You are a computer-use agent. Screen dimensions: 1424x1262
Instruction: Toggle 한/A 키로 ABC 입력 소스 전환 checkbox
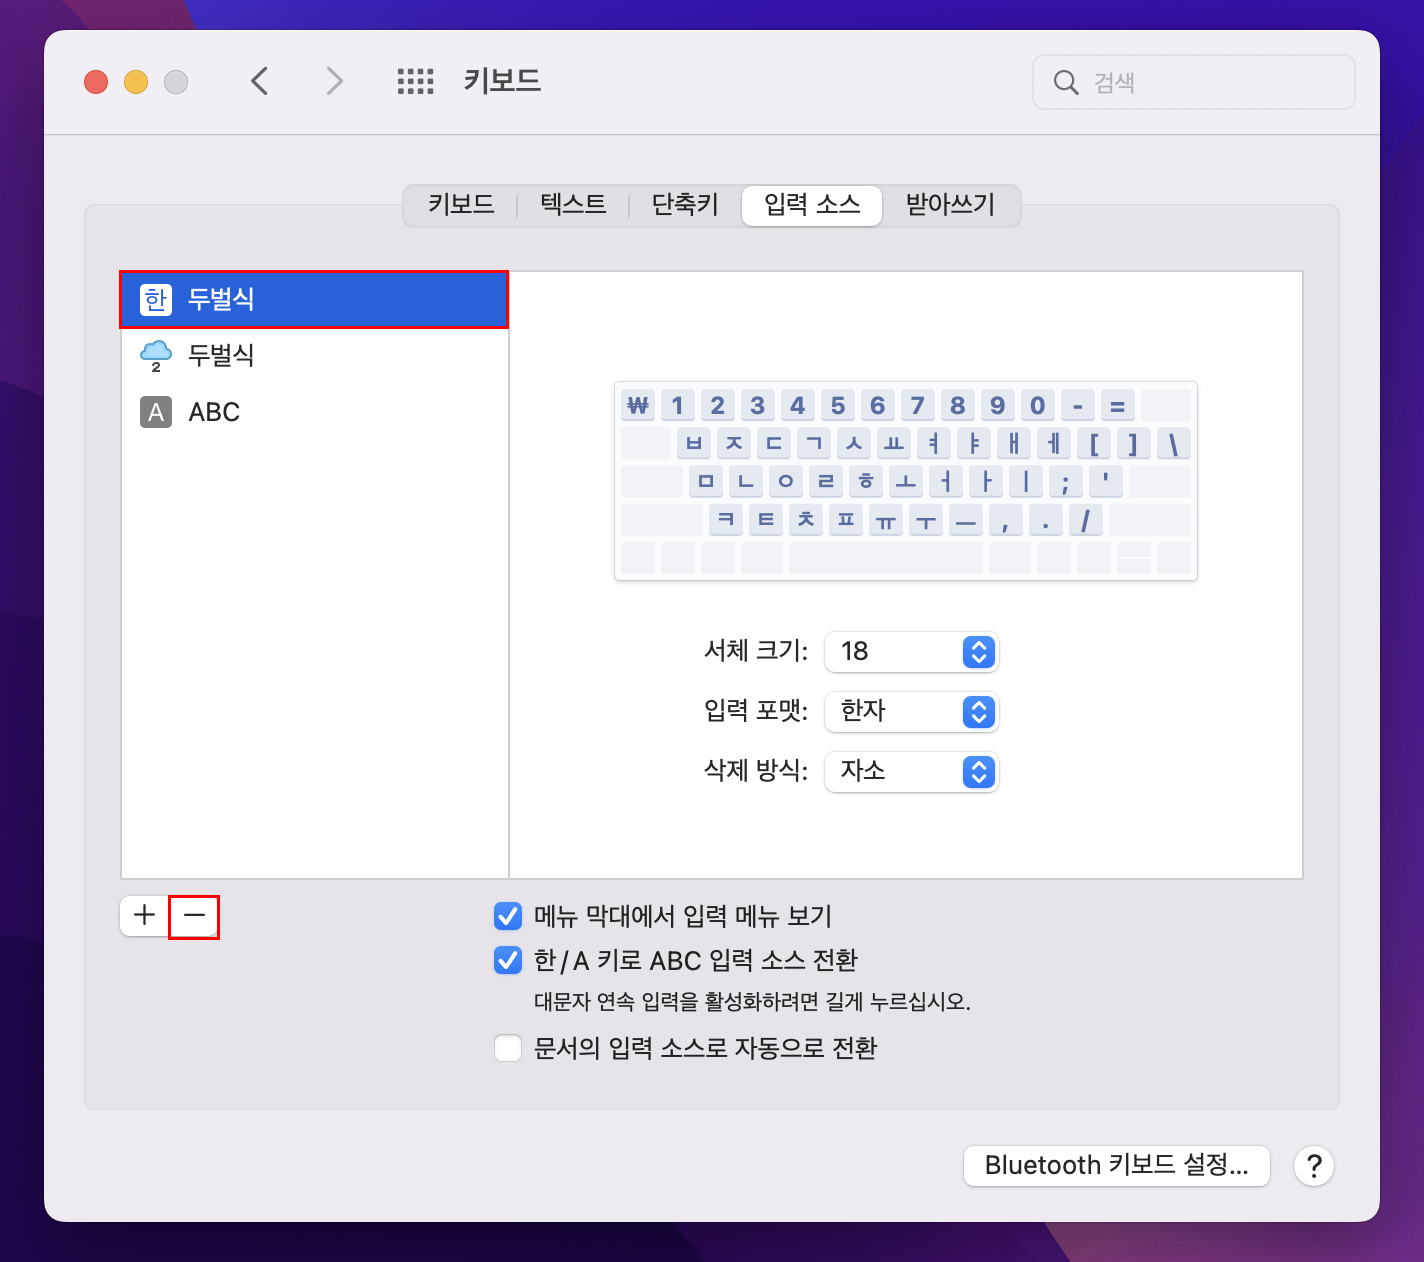[508, 960]
